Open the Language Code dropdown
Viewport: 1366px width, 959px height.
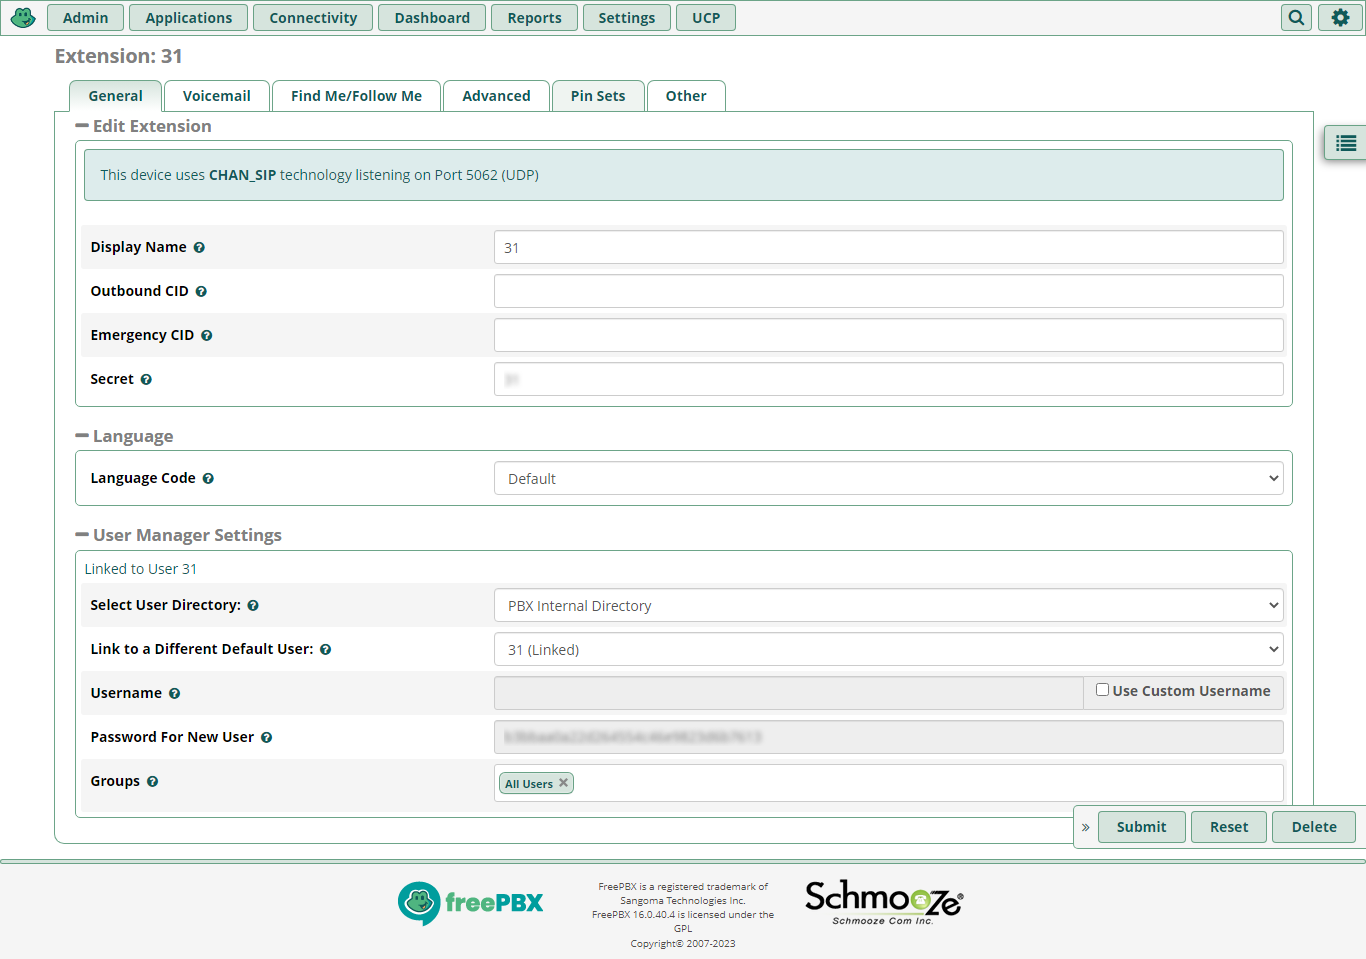[x=888, y=479]
